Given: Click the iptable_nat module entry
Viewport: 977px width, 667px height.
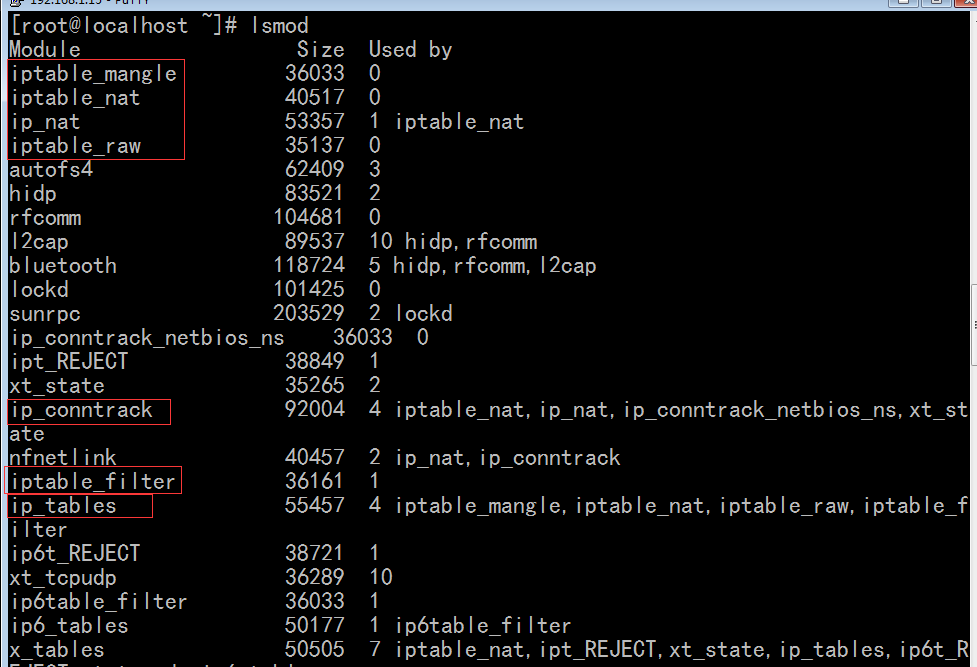Looking at the screenshot, I should coord(75,98).
